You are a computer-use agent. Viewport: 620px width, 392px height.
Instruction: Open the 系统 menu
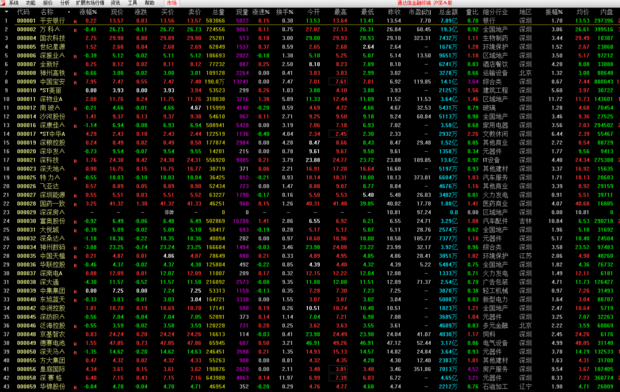click(x=14, y=3)
